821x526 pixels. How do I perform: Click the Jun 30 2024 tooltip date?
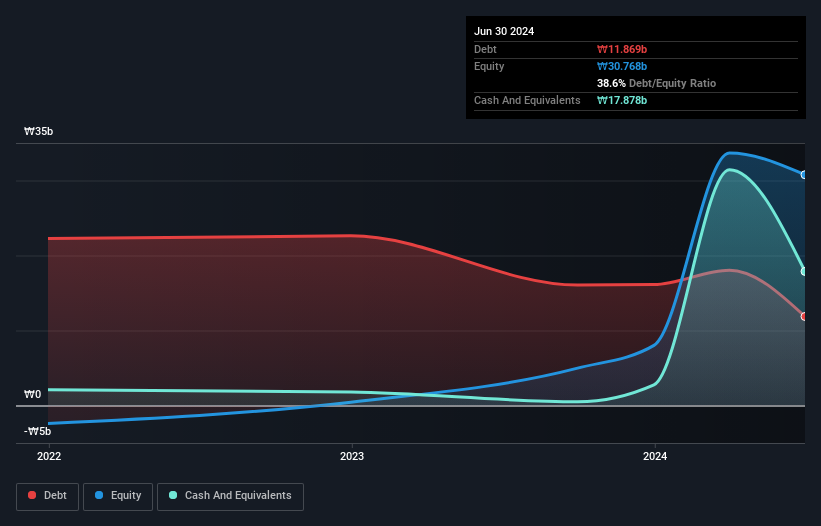(x=504, y=31)
